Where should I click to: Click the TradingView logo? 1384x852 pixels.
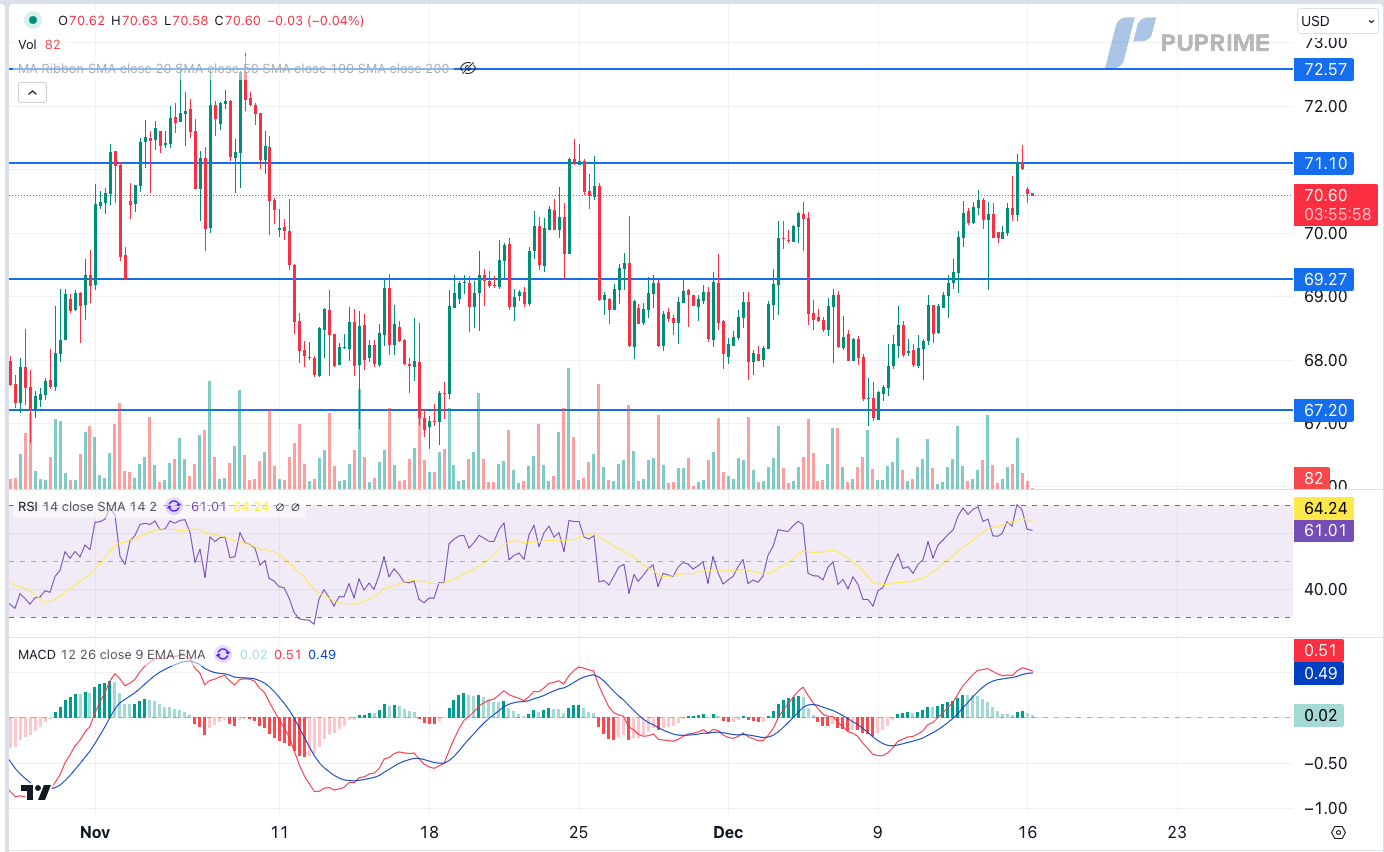[36, 792]
